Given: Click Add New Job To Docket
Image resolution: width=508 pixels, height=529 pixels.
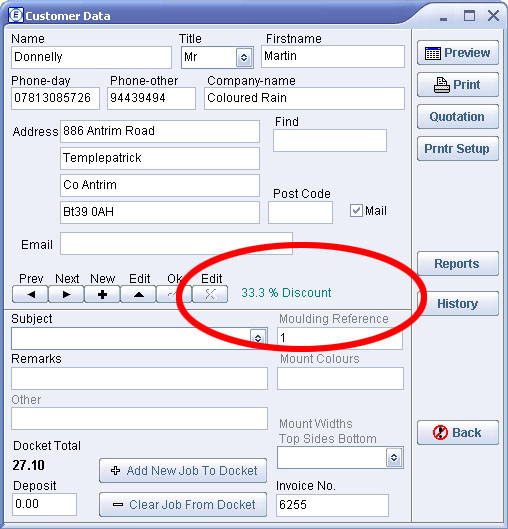Looking at the screenshot, I should pyautogui.click(x=183, y=470).
